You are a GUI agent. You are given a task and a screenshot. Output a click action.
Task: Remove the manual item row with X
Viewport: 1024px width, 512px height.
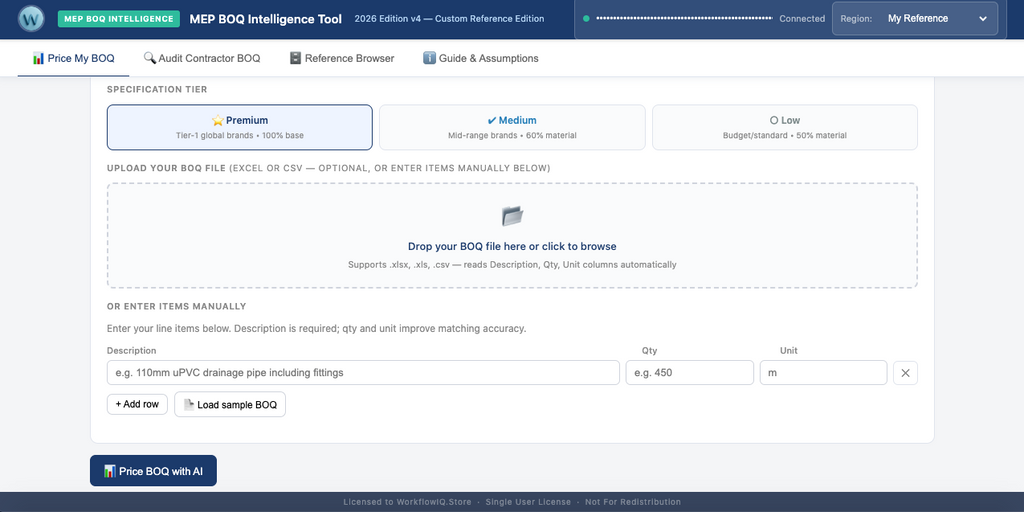pyautogui.click(x=905, y=373)
